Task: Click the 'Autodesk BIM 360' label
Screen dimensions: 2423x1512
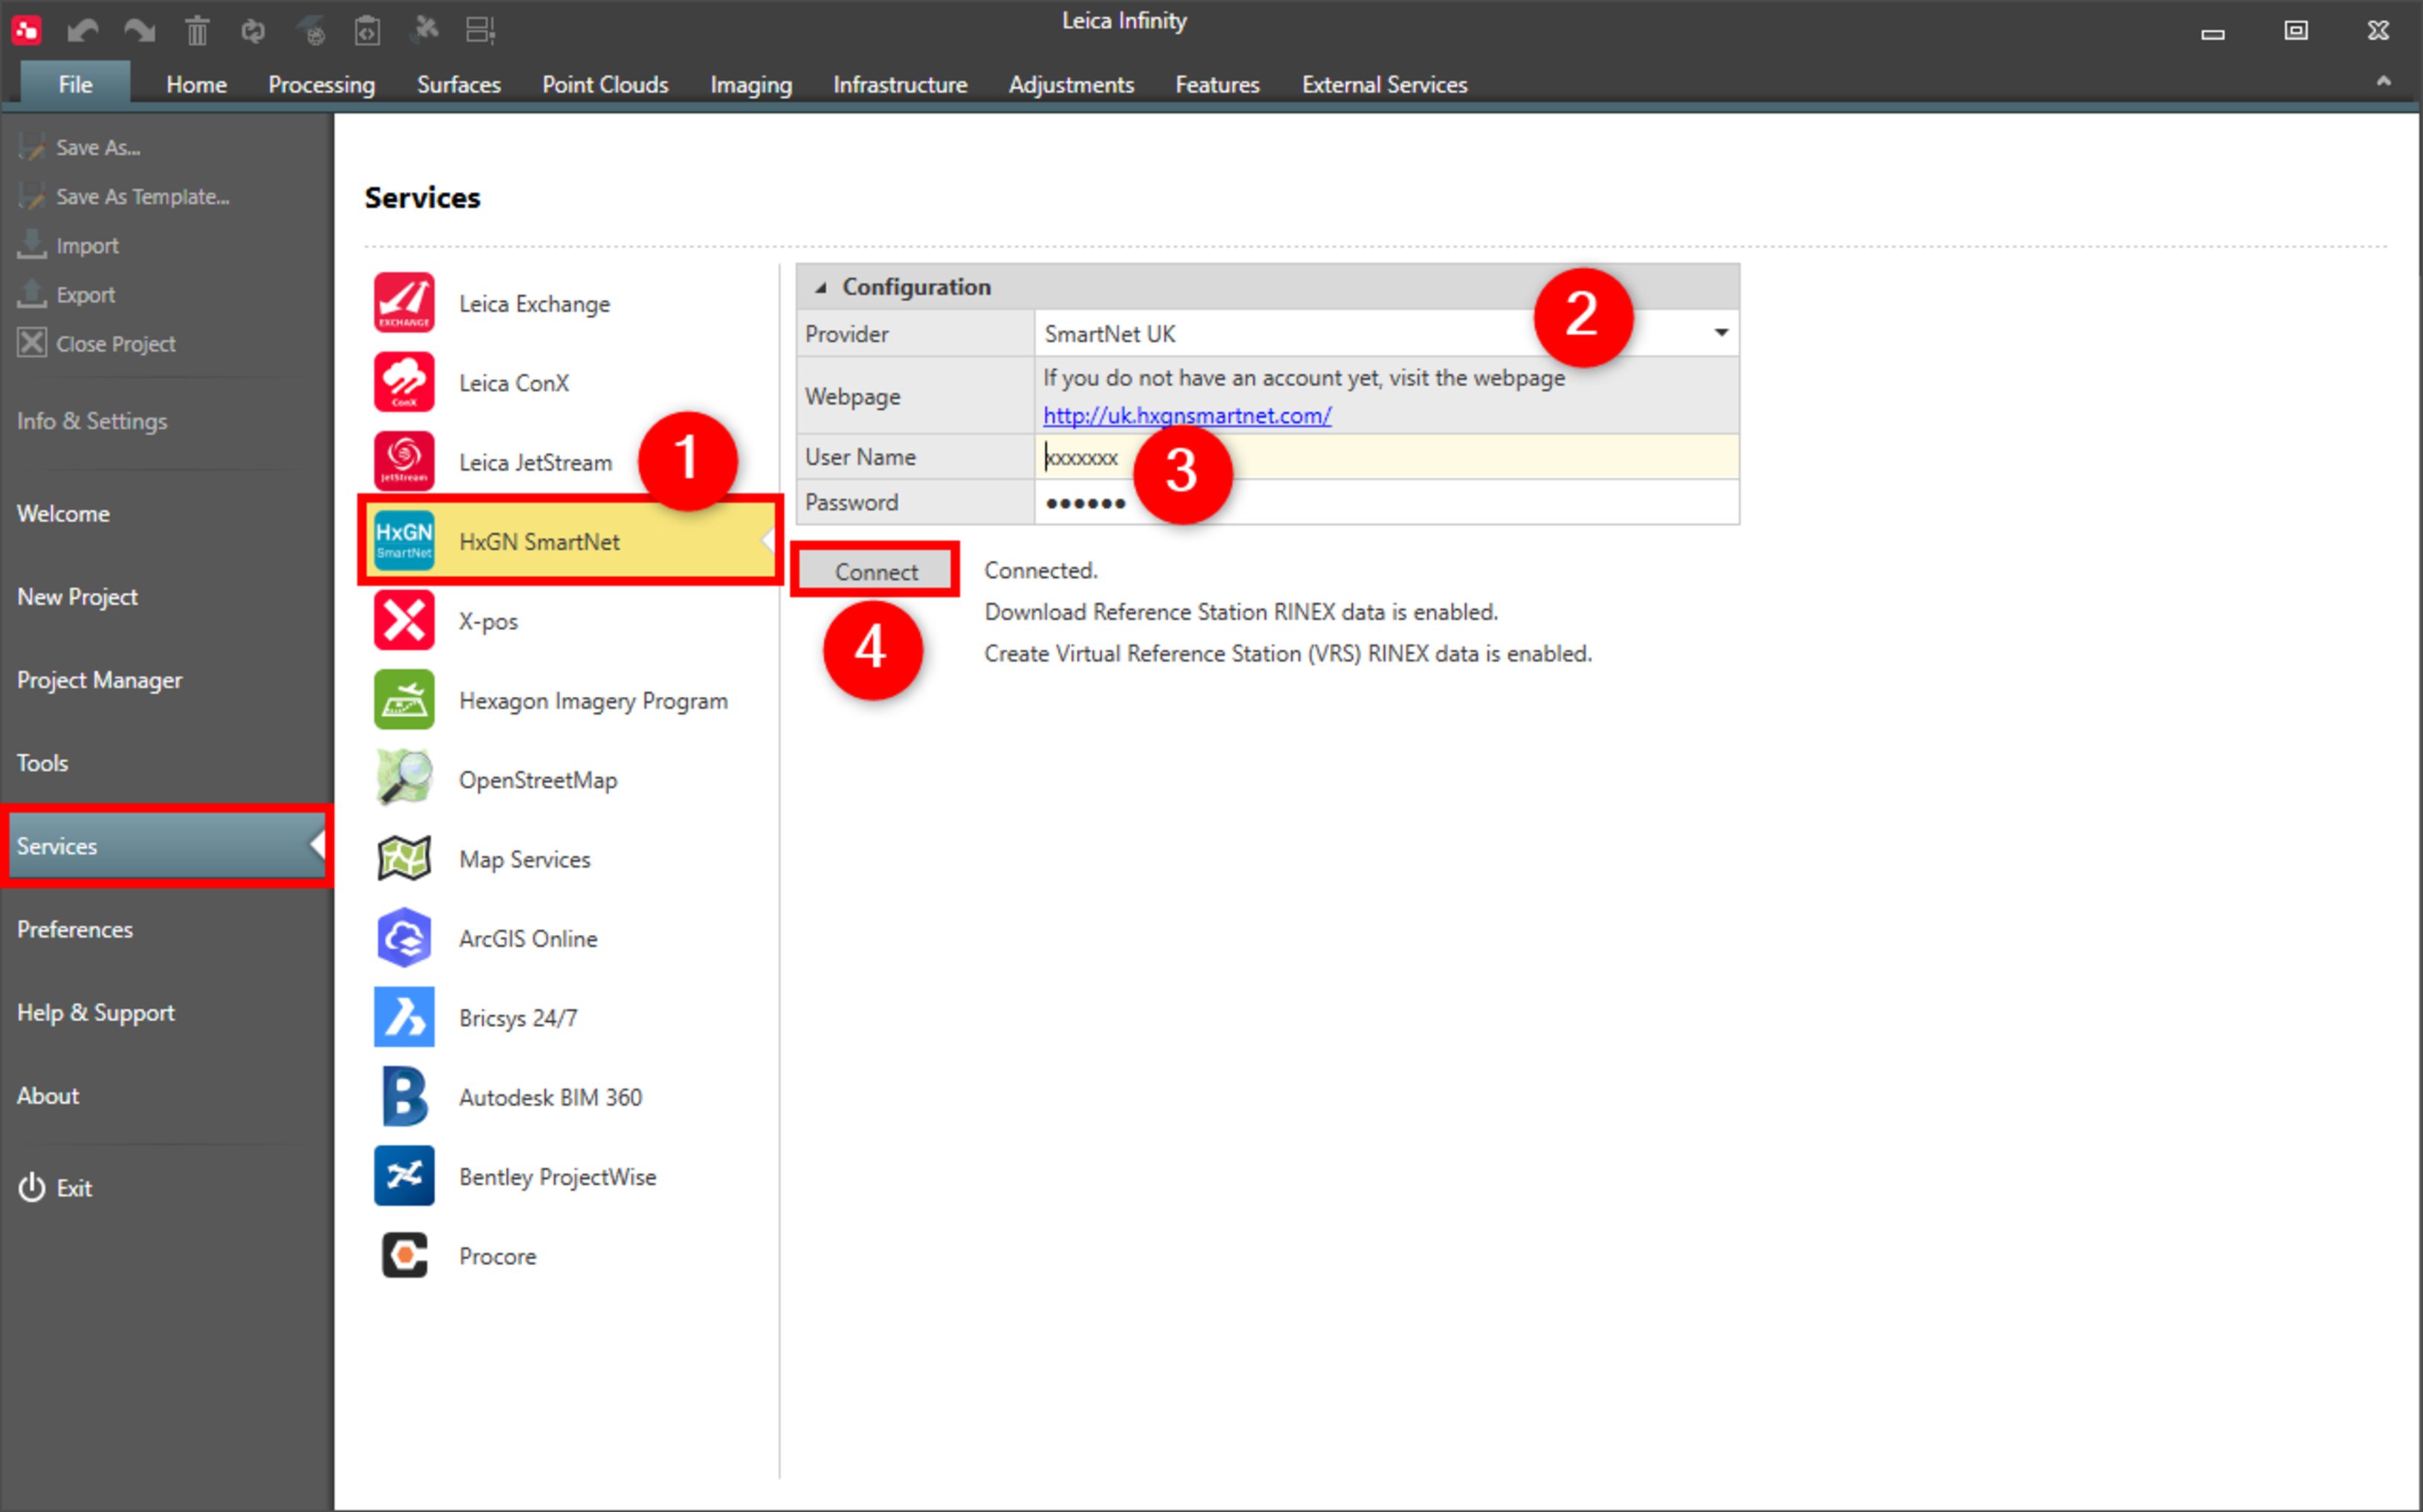Action: (550, 1098)
